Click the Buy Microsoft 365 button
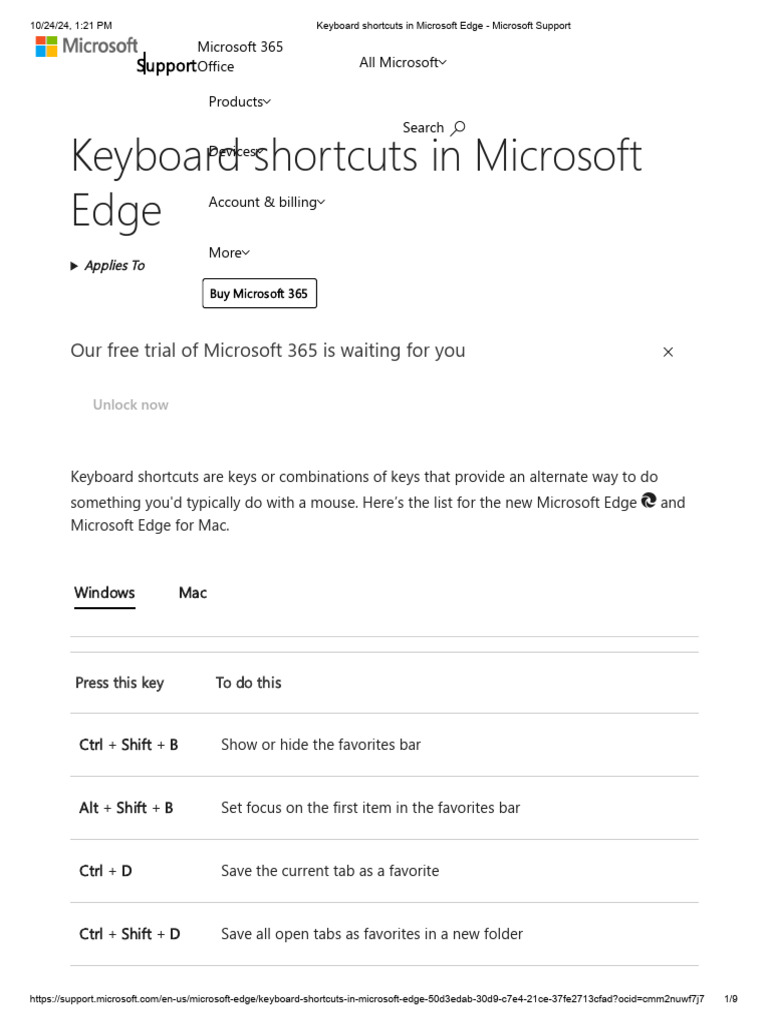 pyautogui.click(x=259, y=294)
